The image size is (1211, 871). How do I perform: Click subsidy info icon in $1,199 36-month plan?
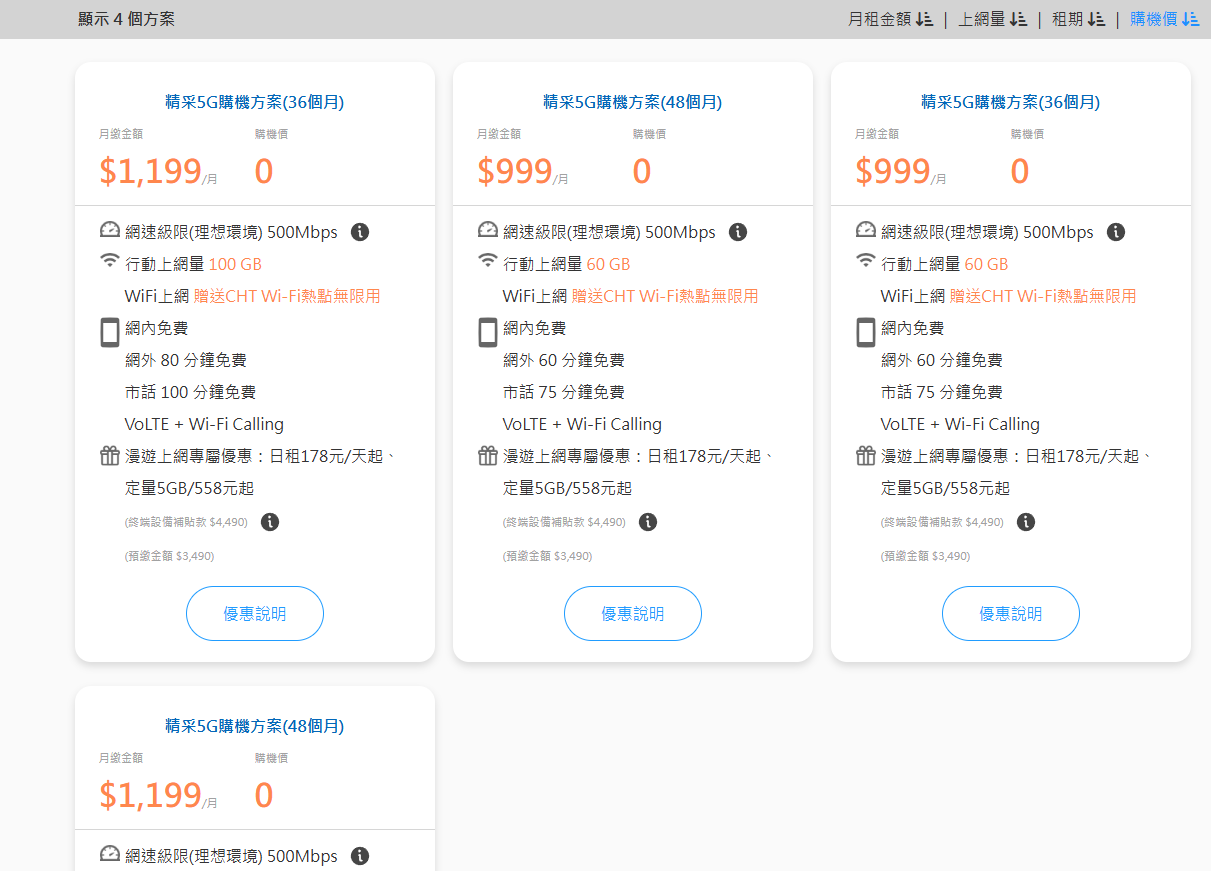pyautogui.click(x=270, y=522)
